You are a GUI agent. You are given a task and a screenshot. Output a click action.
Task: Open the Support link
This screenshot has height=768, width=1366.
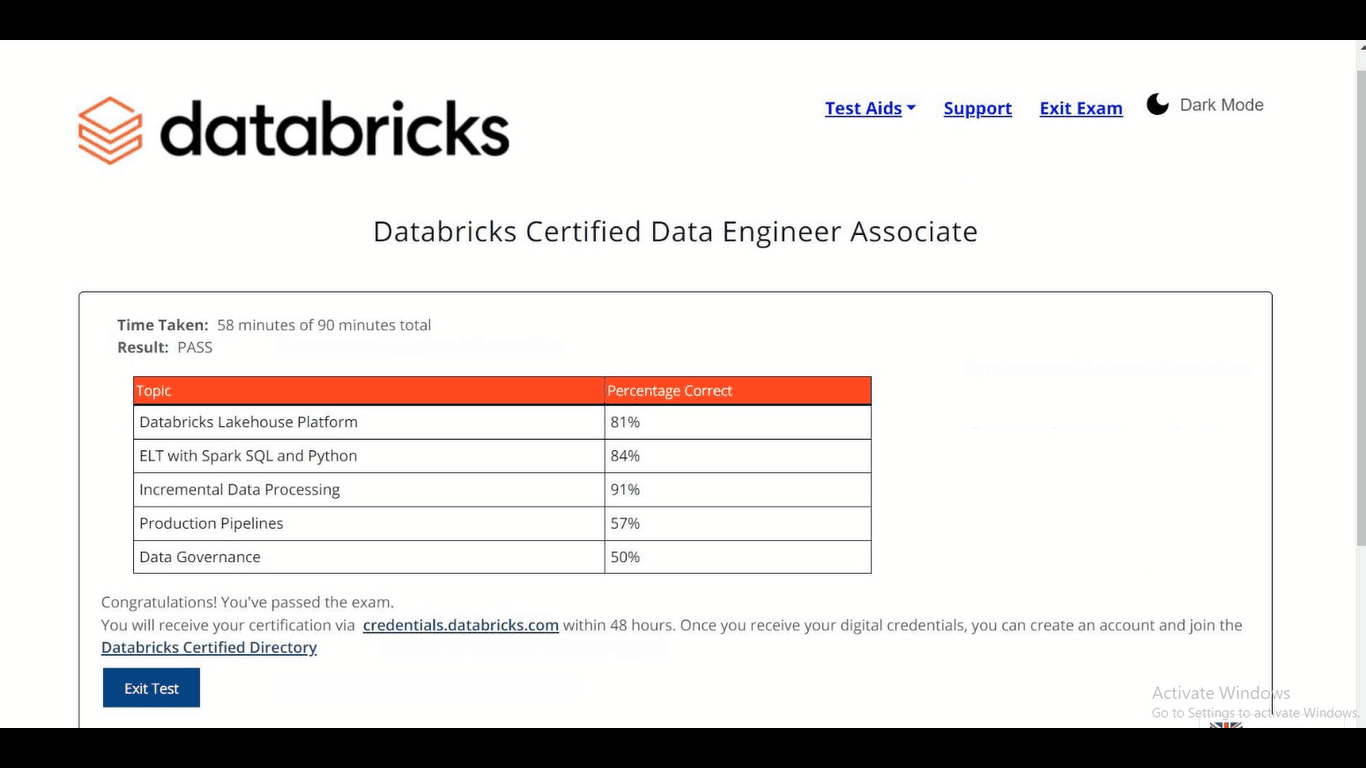tap(977, 108)
